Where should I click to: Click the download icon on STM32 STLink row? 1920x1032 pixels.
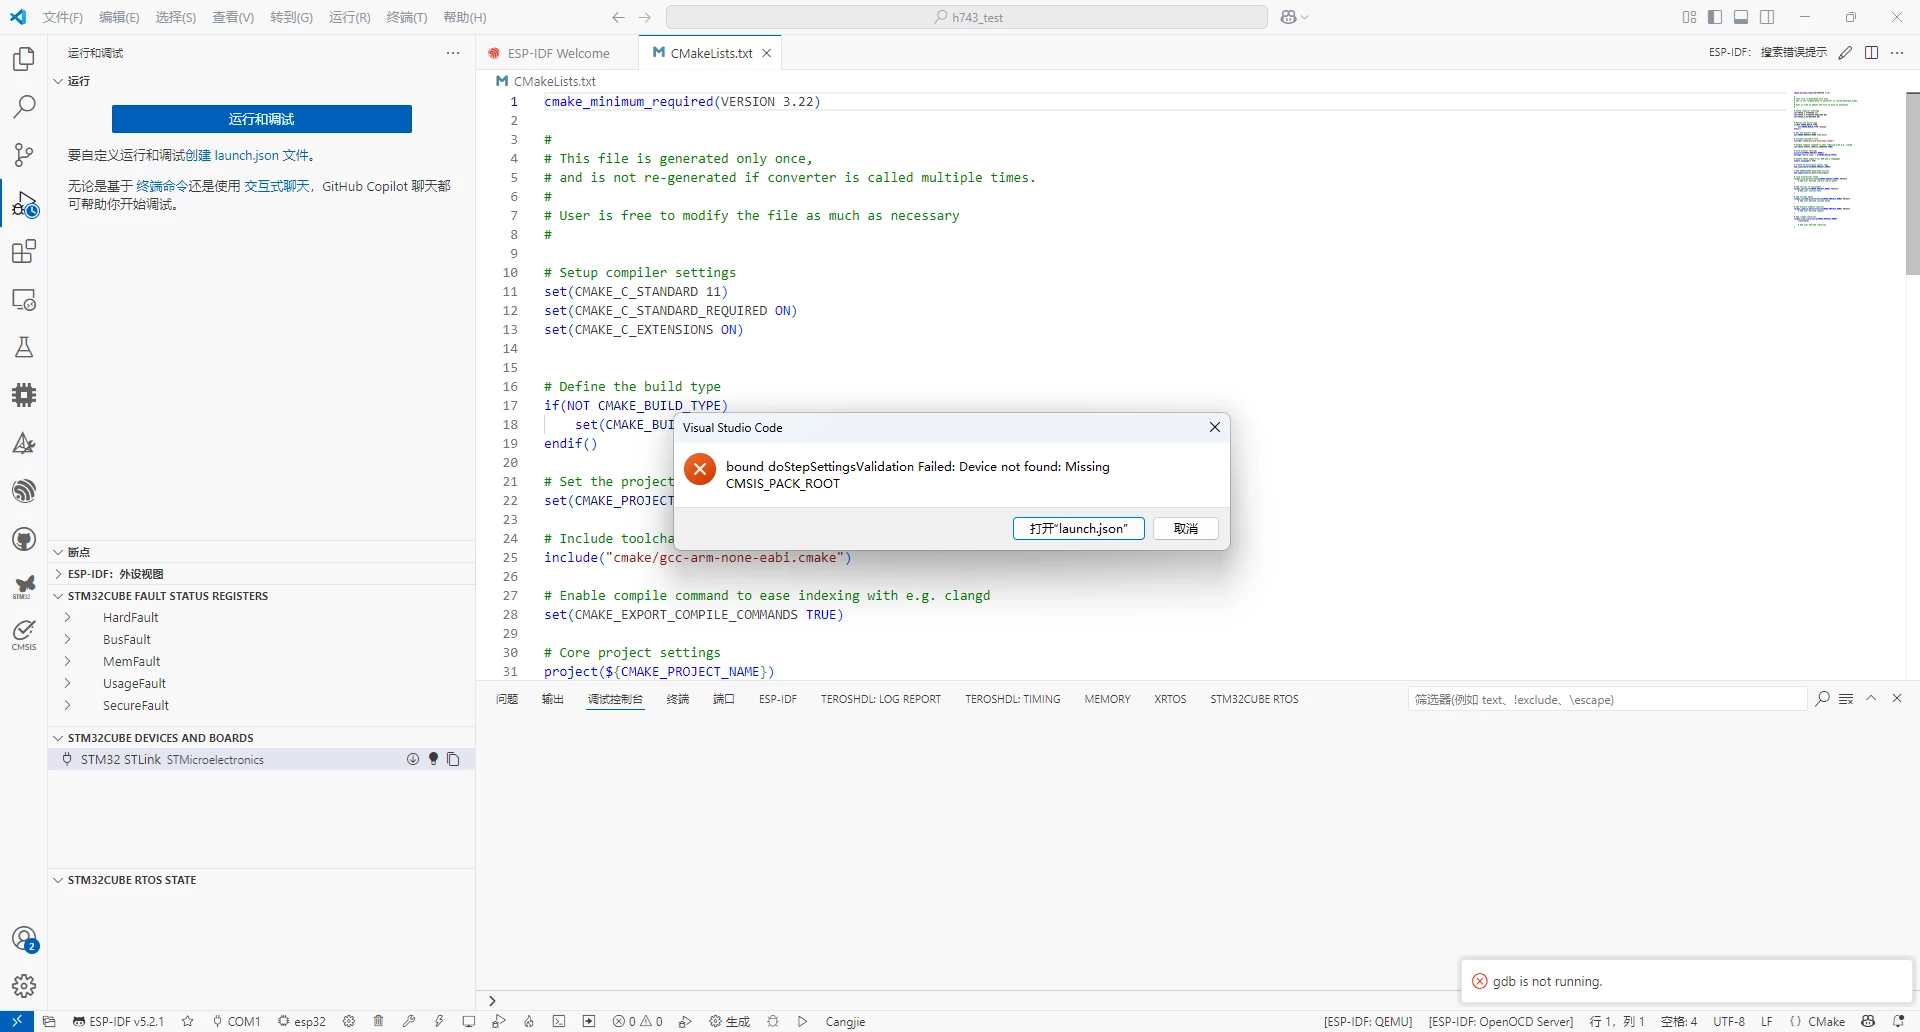pos(413,759)
